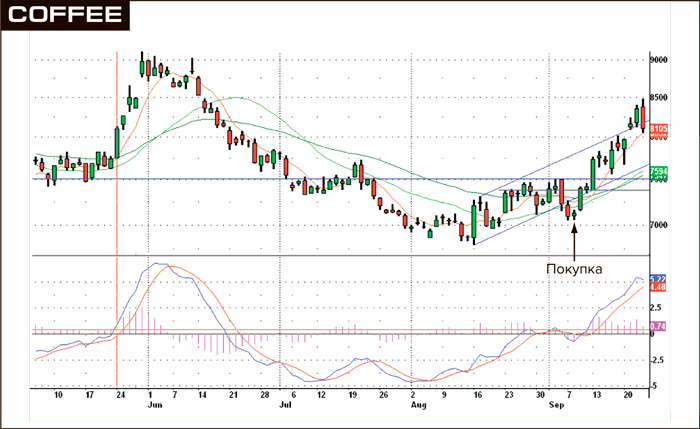The width and height of the screenshot is (700, 429).
Task: Click the red 4.48 indicator value tag
Action: click(x=658, y=289)
